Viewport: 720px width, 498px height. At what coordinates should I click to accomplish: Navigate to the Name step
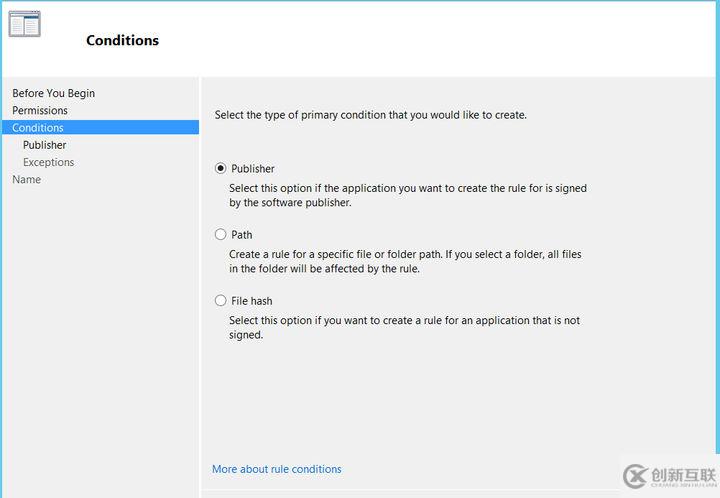pos(27,179)
